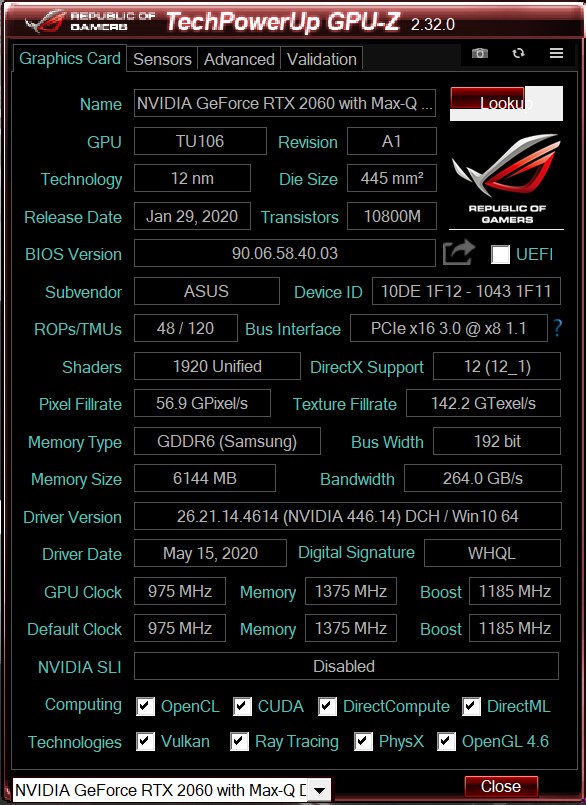
Task: Switch to the Sensors tab
Action: click(162, 59)
